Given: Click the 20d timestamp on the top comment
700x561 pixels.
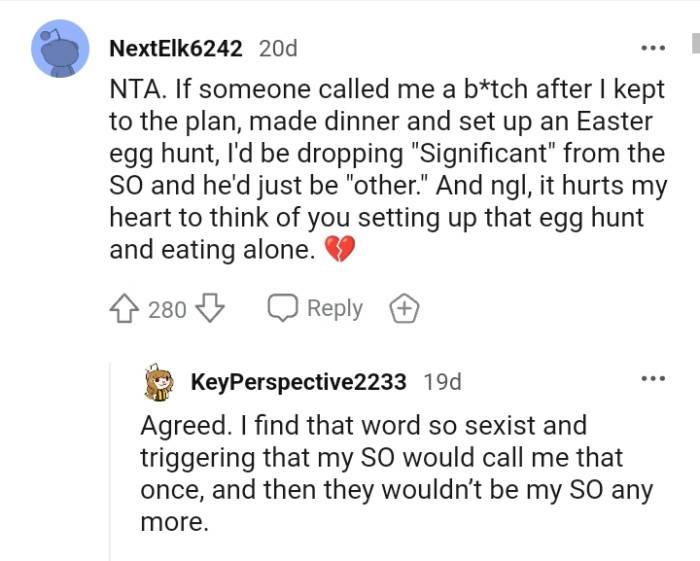Looking at the screenshot, I should pos(277,48).
